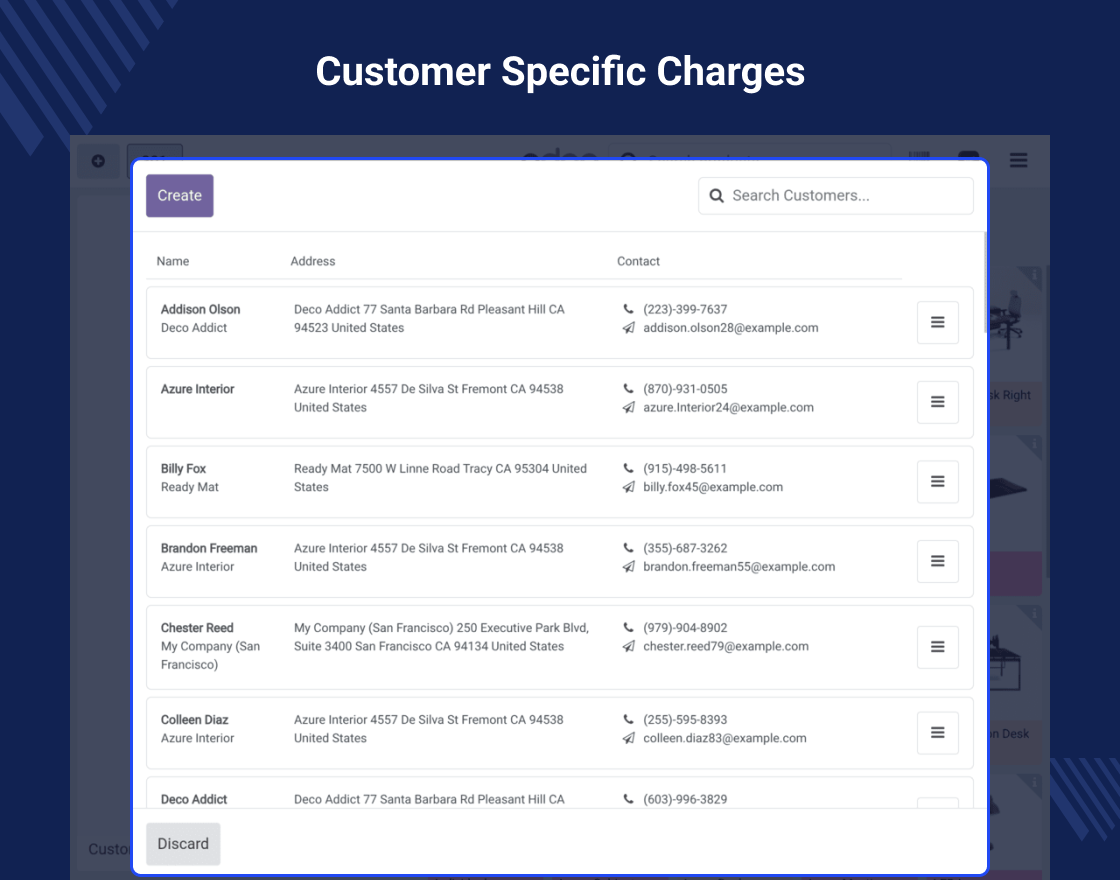Click the hamburger menu in top bar
The image size is (1120, 880).
[x=1018, y=160]
